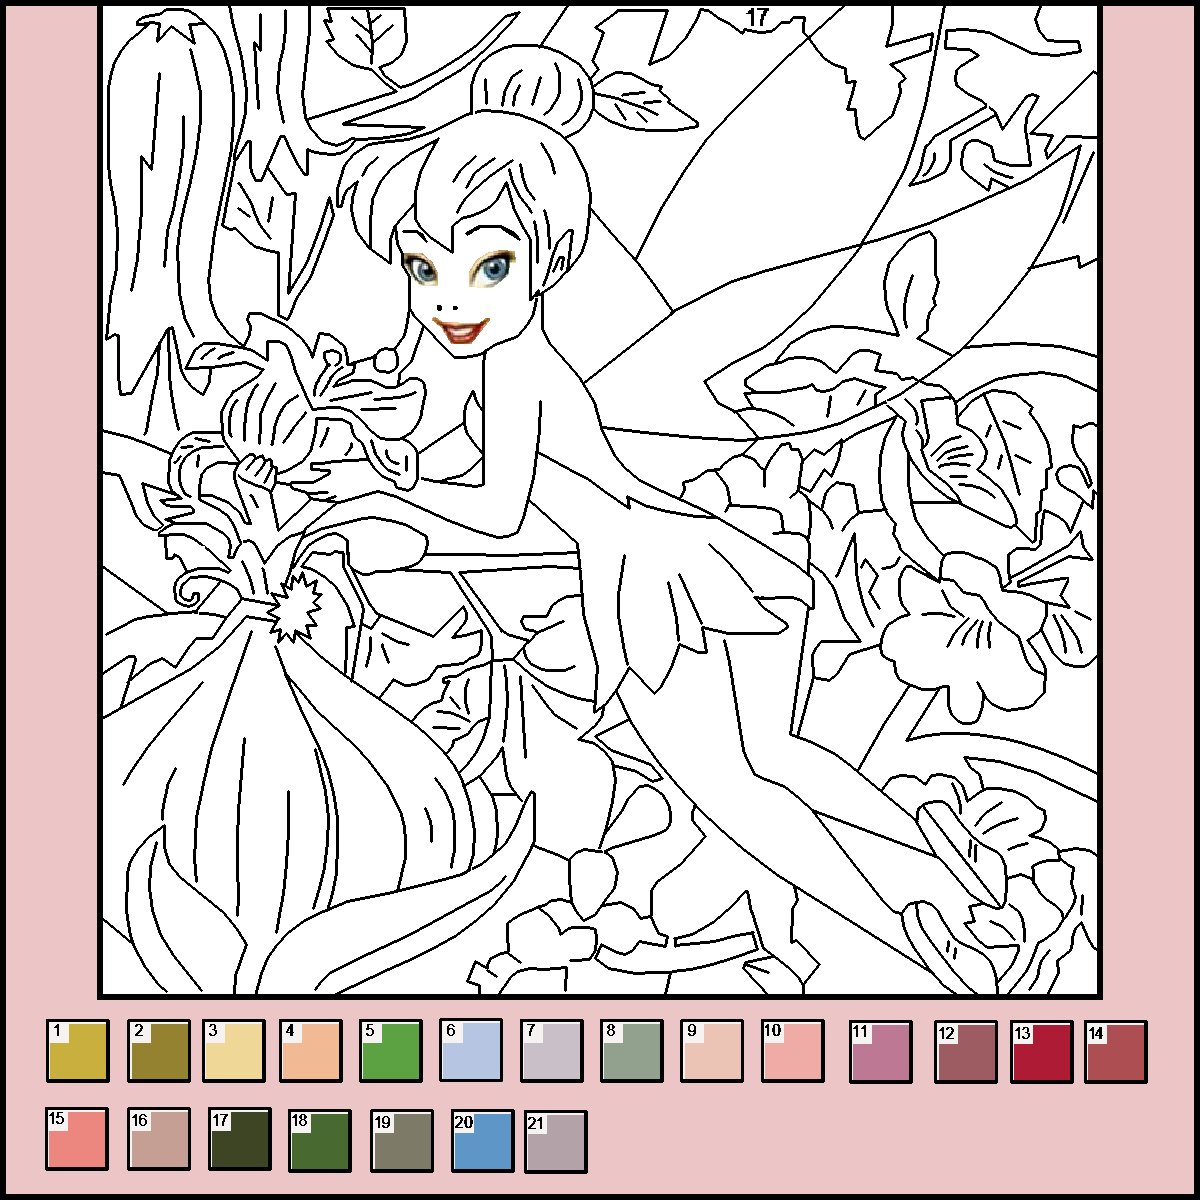This screenshot has height=1200, width=1200.
Task: Choose gray swatch number 21
Action: click(555, 1138)
